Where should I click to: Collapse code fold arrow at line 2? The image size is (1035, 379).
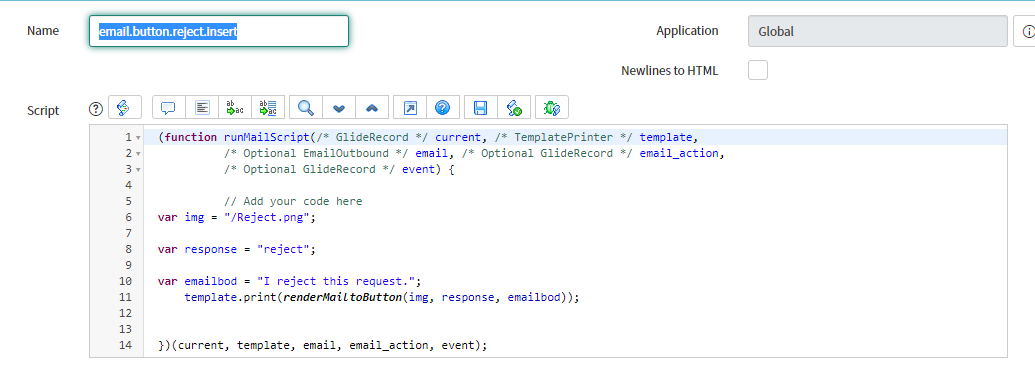(x=138, y=154)
